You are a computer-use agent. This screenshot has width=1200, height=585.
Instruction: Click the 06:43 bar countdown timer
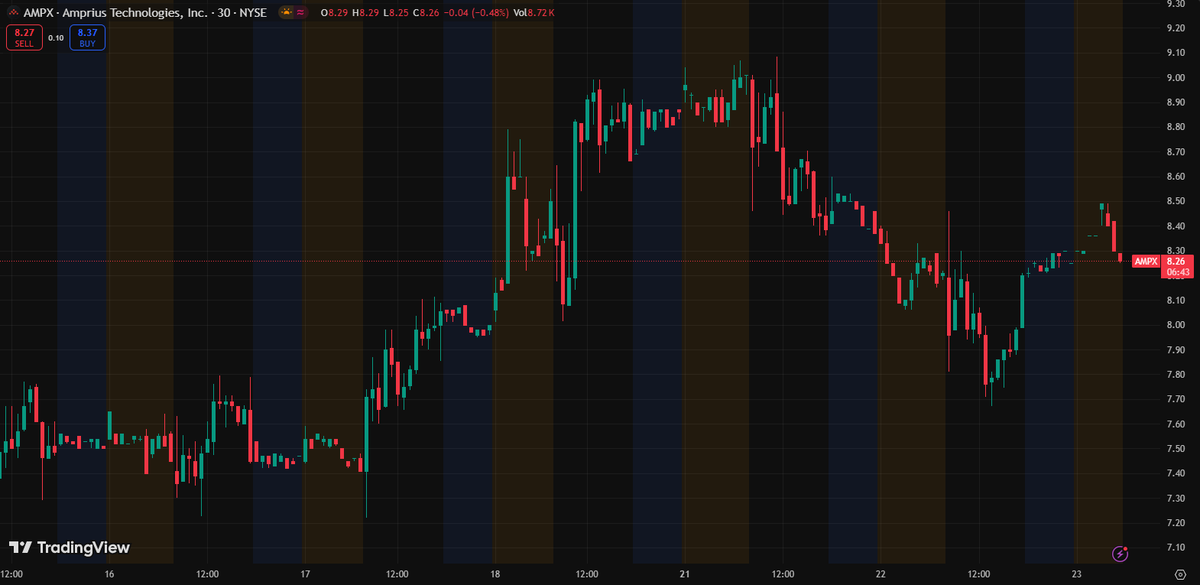(1178, 272)
